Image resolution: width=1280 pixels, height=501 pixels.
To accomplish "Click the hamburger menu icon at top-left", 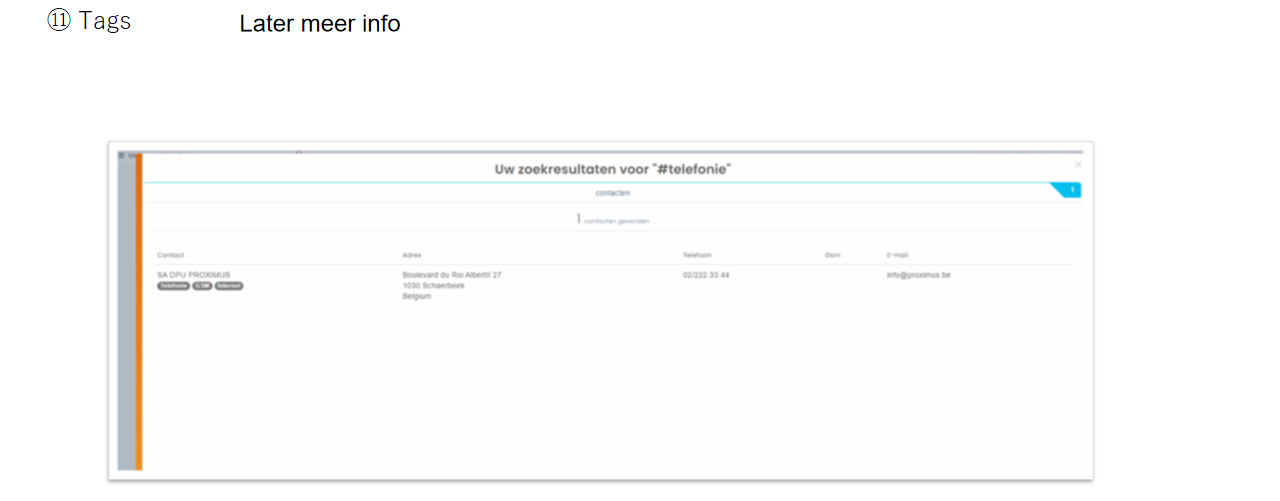I will tap(122, 155).
